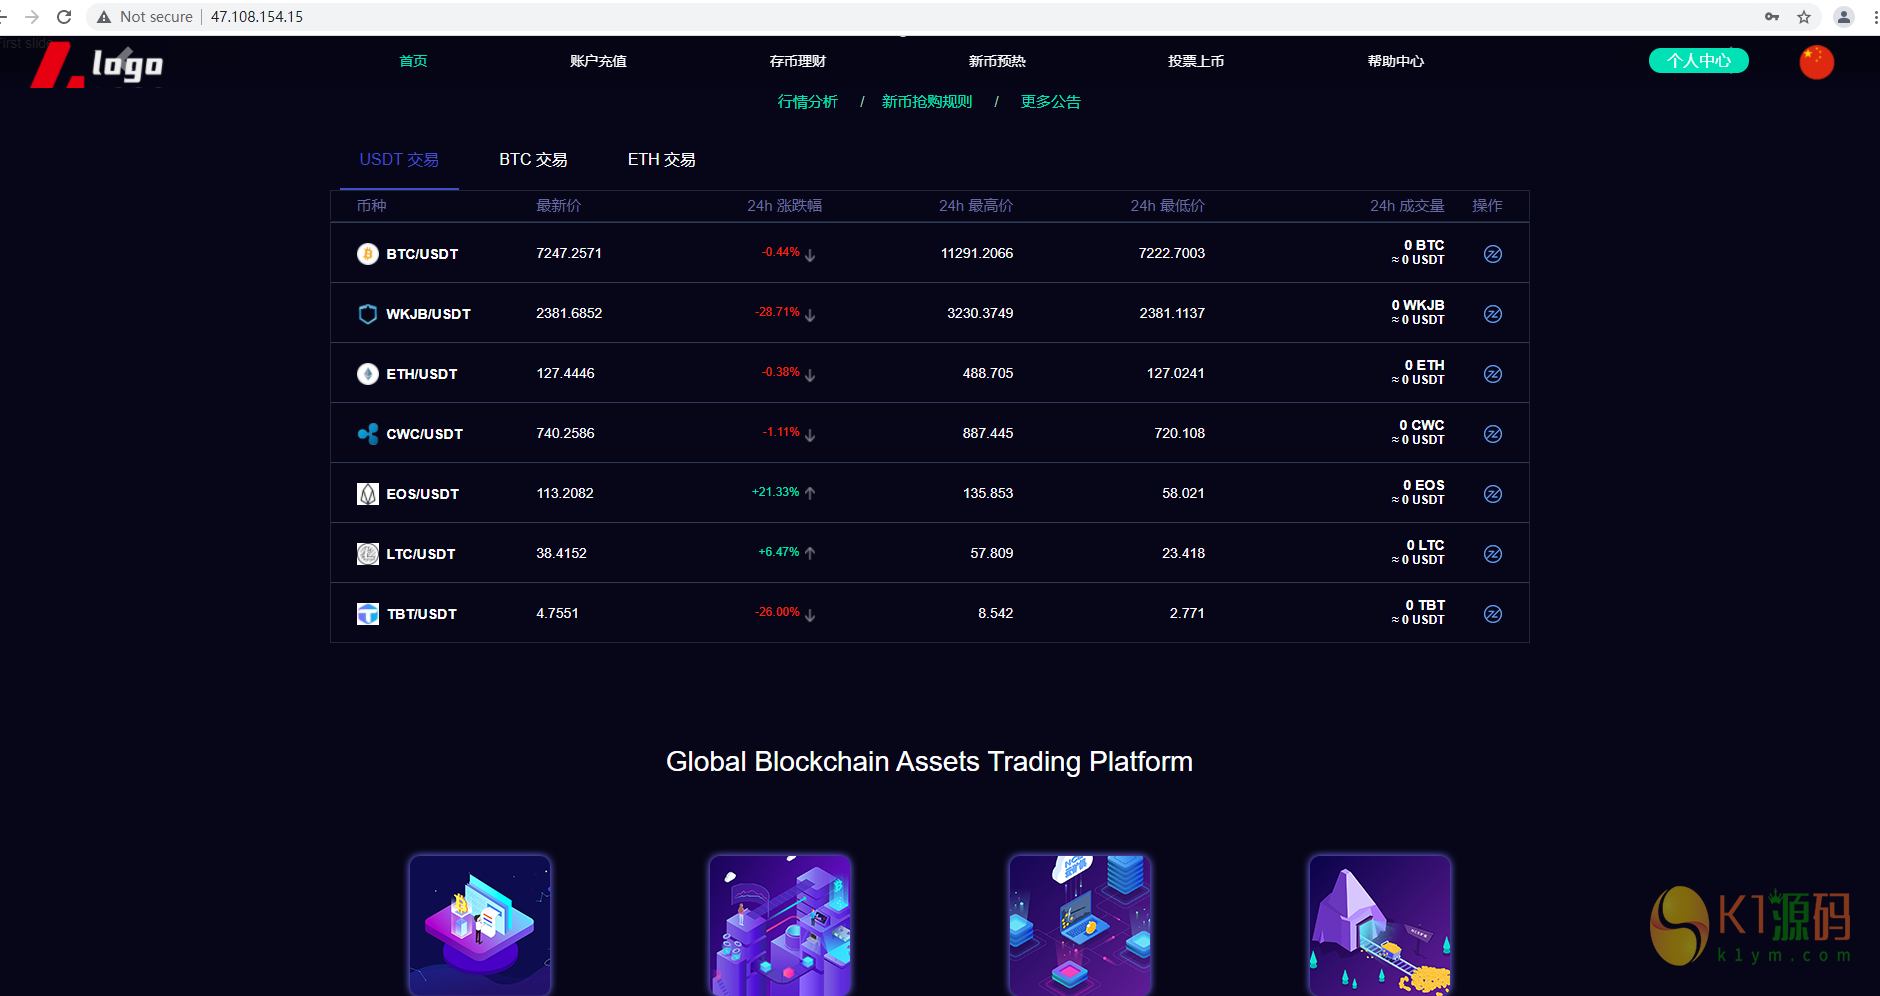Image resolution: width=1880 pixels, height=996 pixels.
Task: Click the LTC coin icon
Action: 368,554
